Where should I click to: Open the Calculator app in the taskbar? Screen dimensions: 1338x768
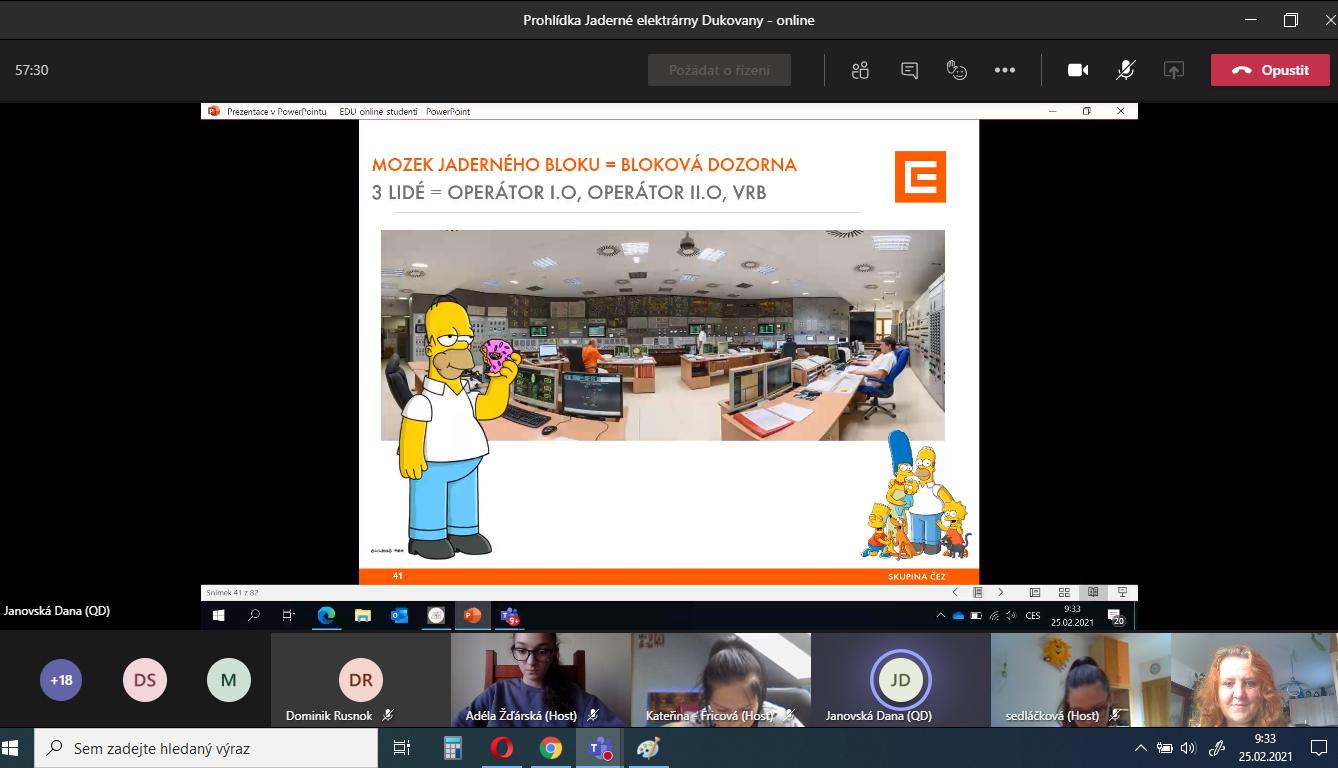(x=453, y=748)
